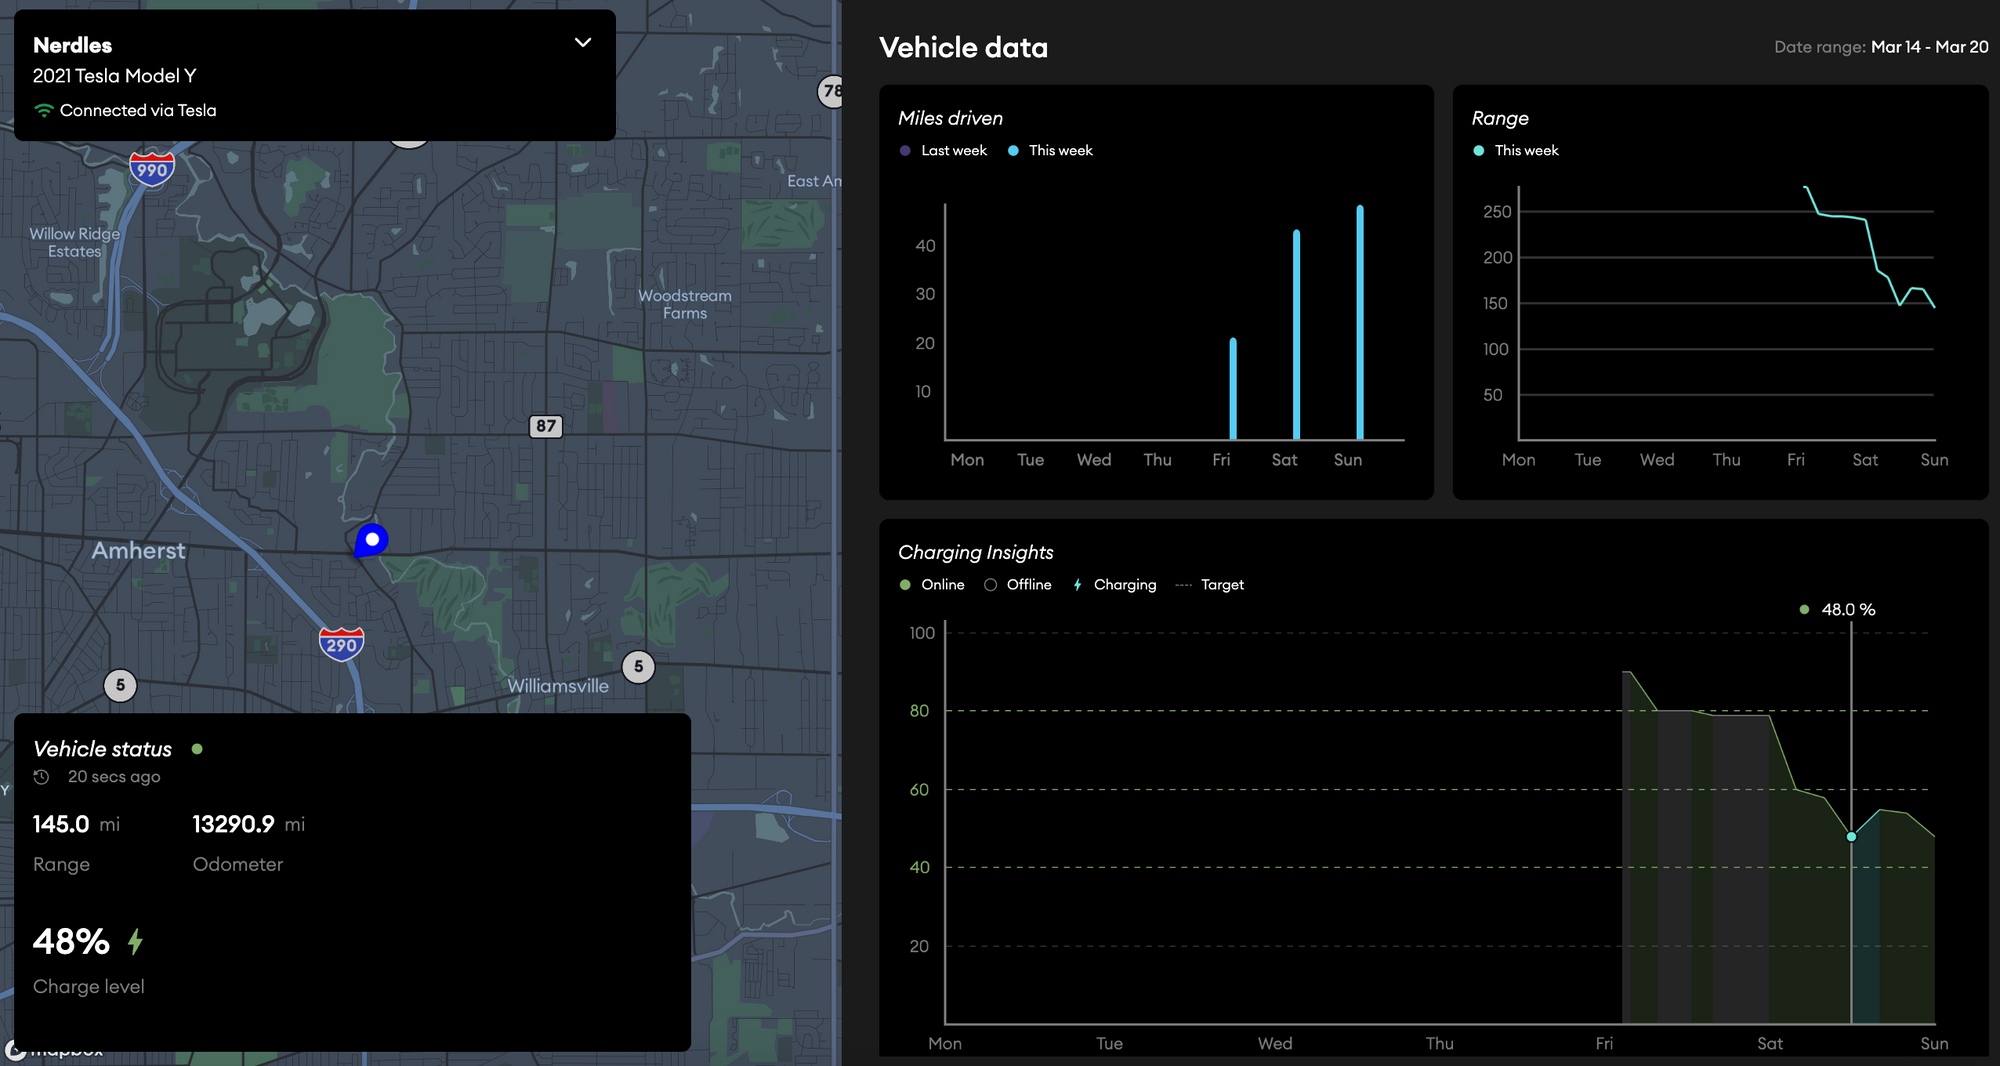Image resolution: width=2000 pixels, height=1066 pixels.
Task: Click the blue vehicle location pin
Action: coord(371,540)
